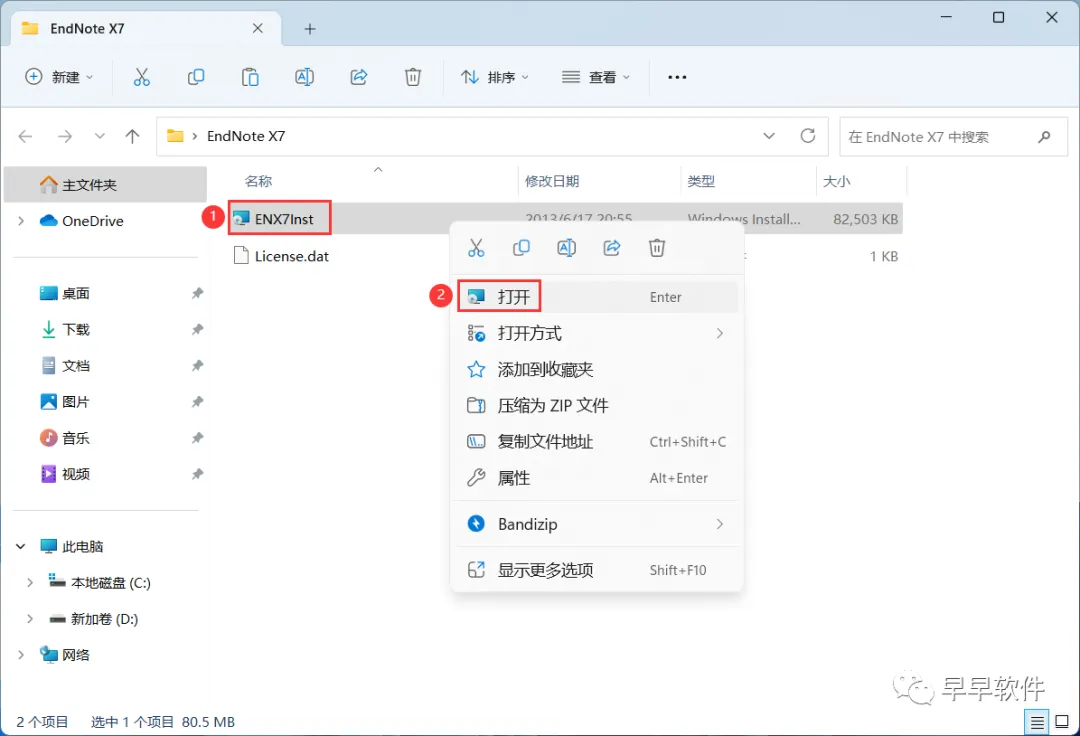Select the ENX7Inst file

284,219
